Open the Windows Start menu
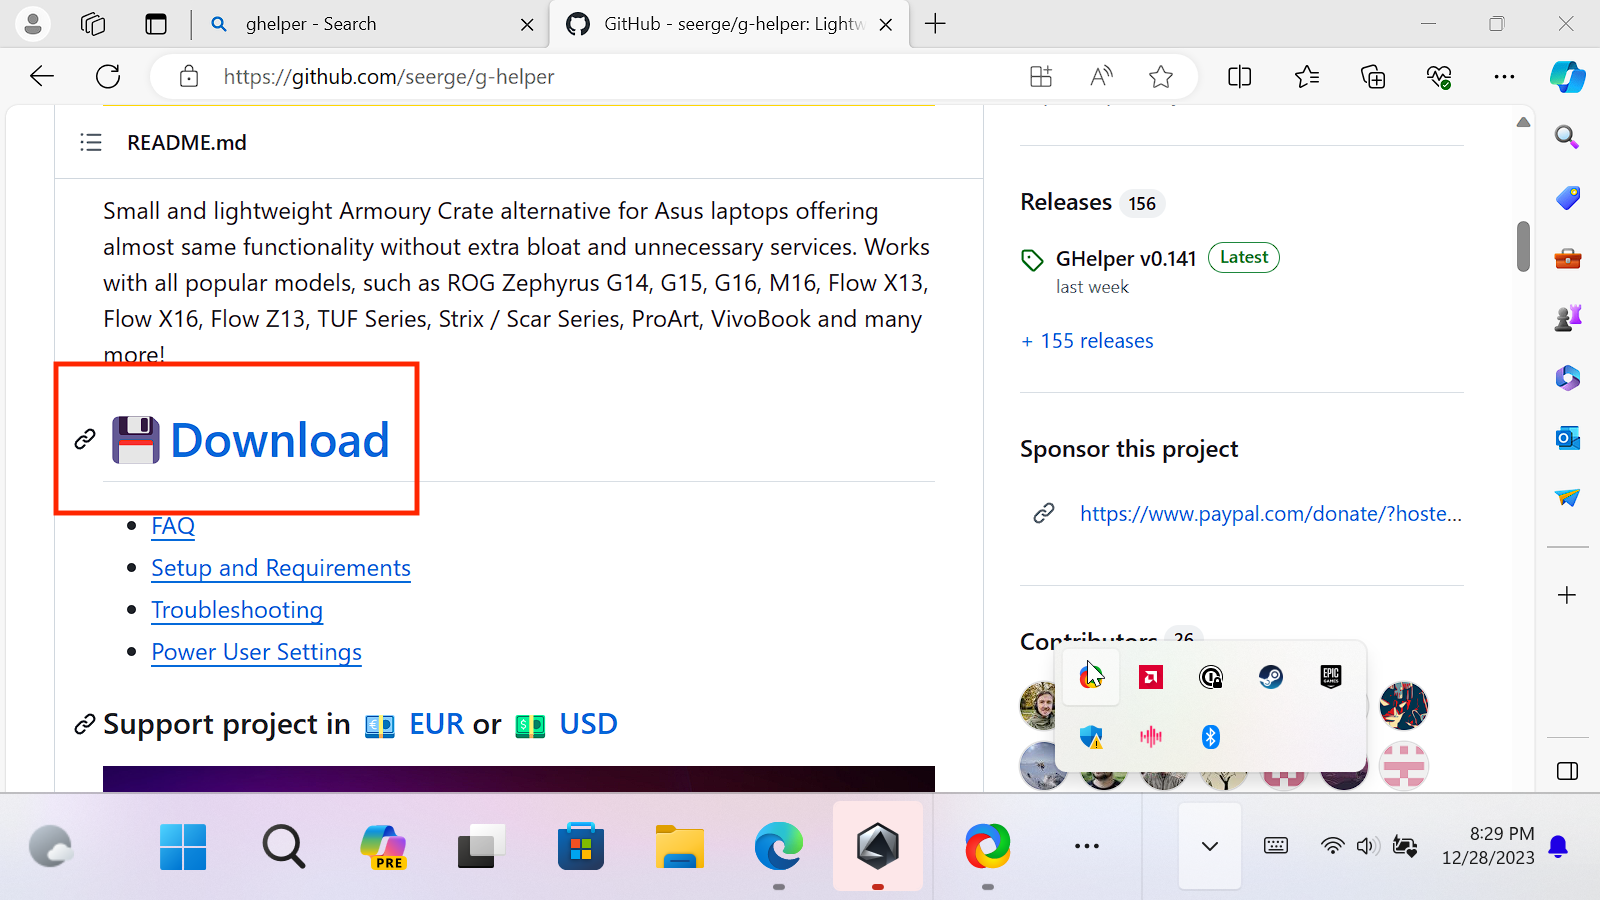Image resolution: width=1600 pixels, height=900 pixels. pyautogui.click(x=183, y=847)
